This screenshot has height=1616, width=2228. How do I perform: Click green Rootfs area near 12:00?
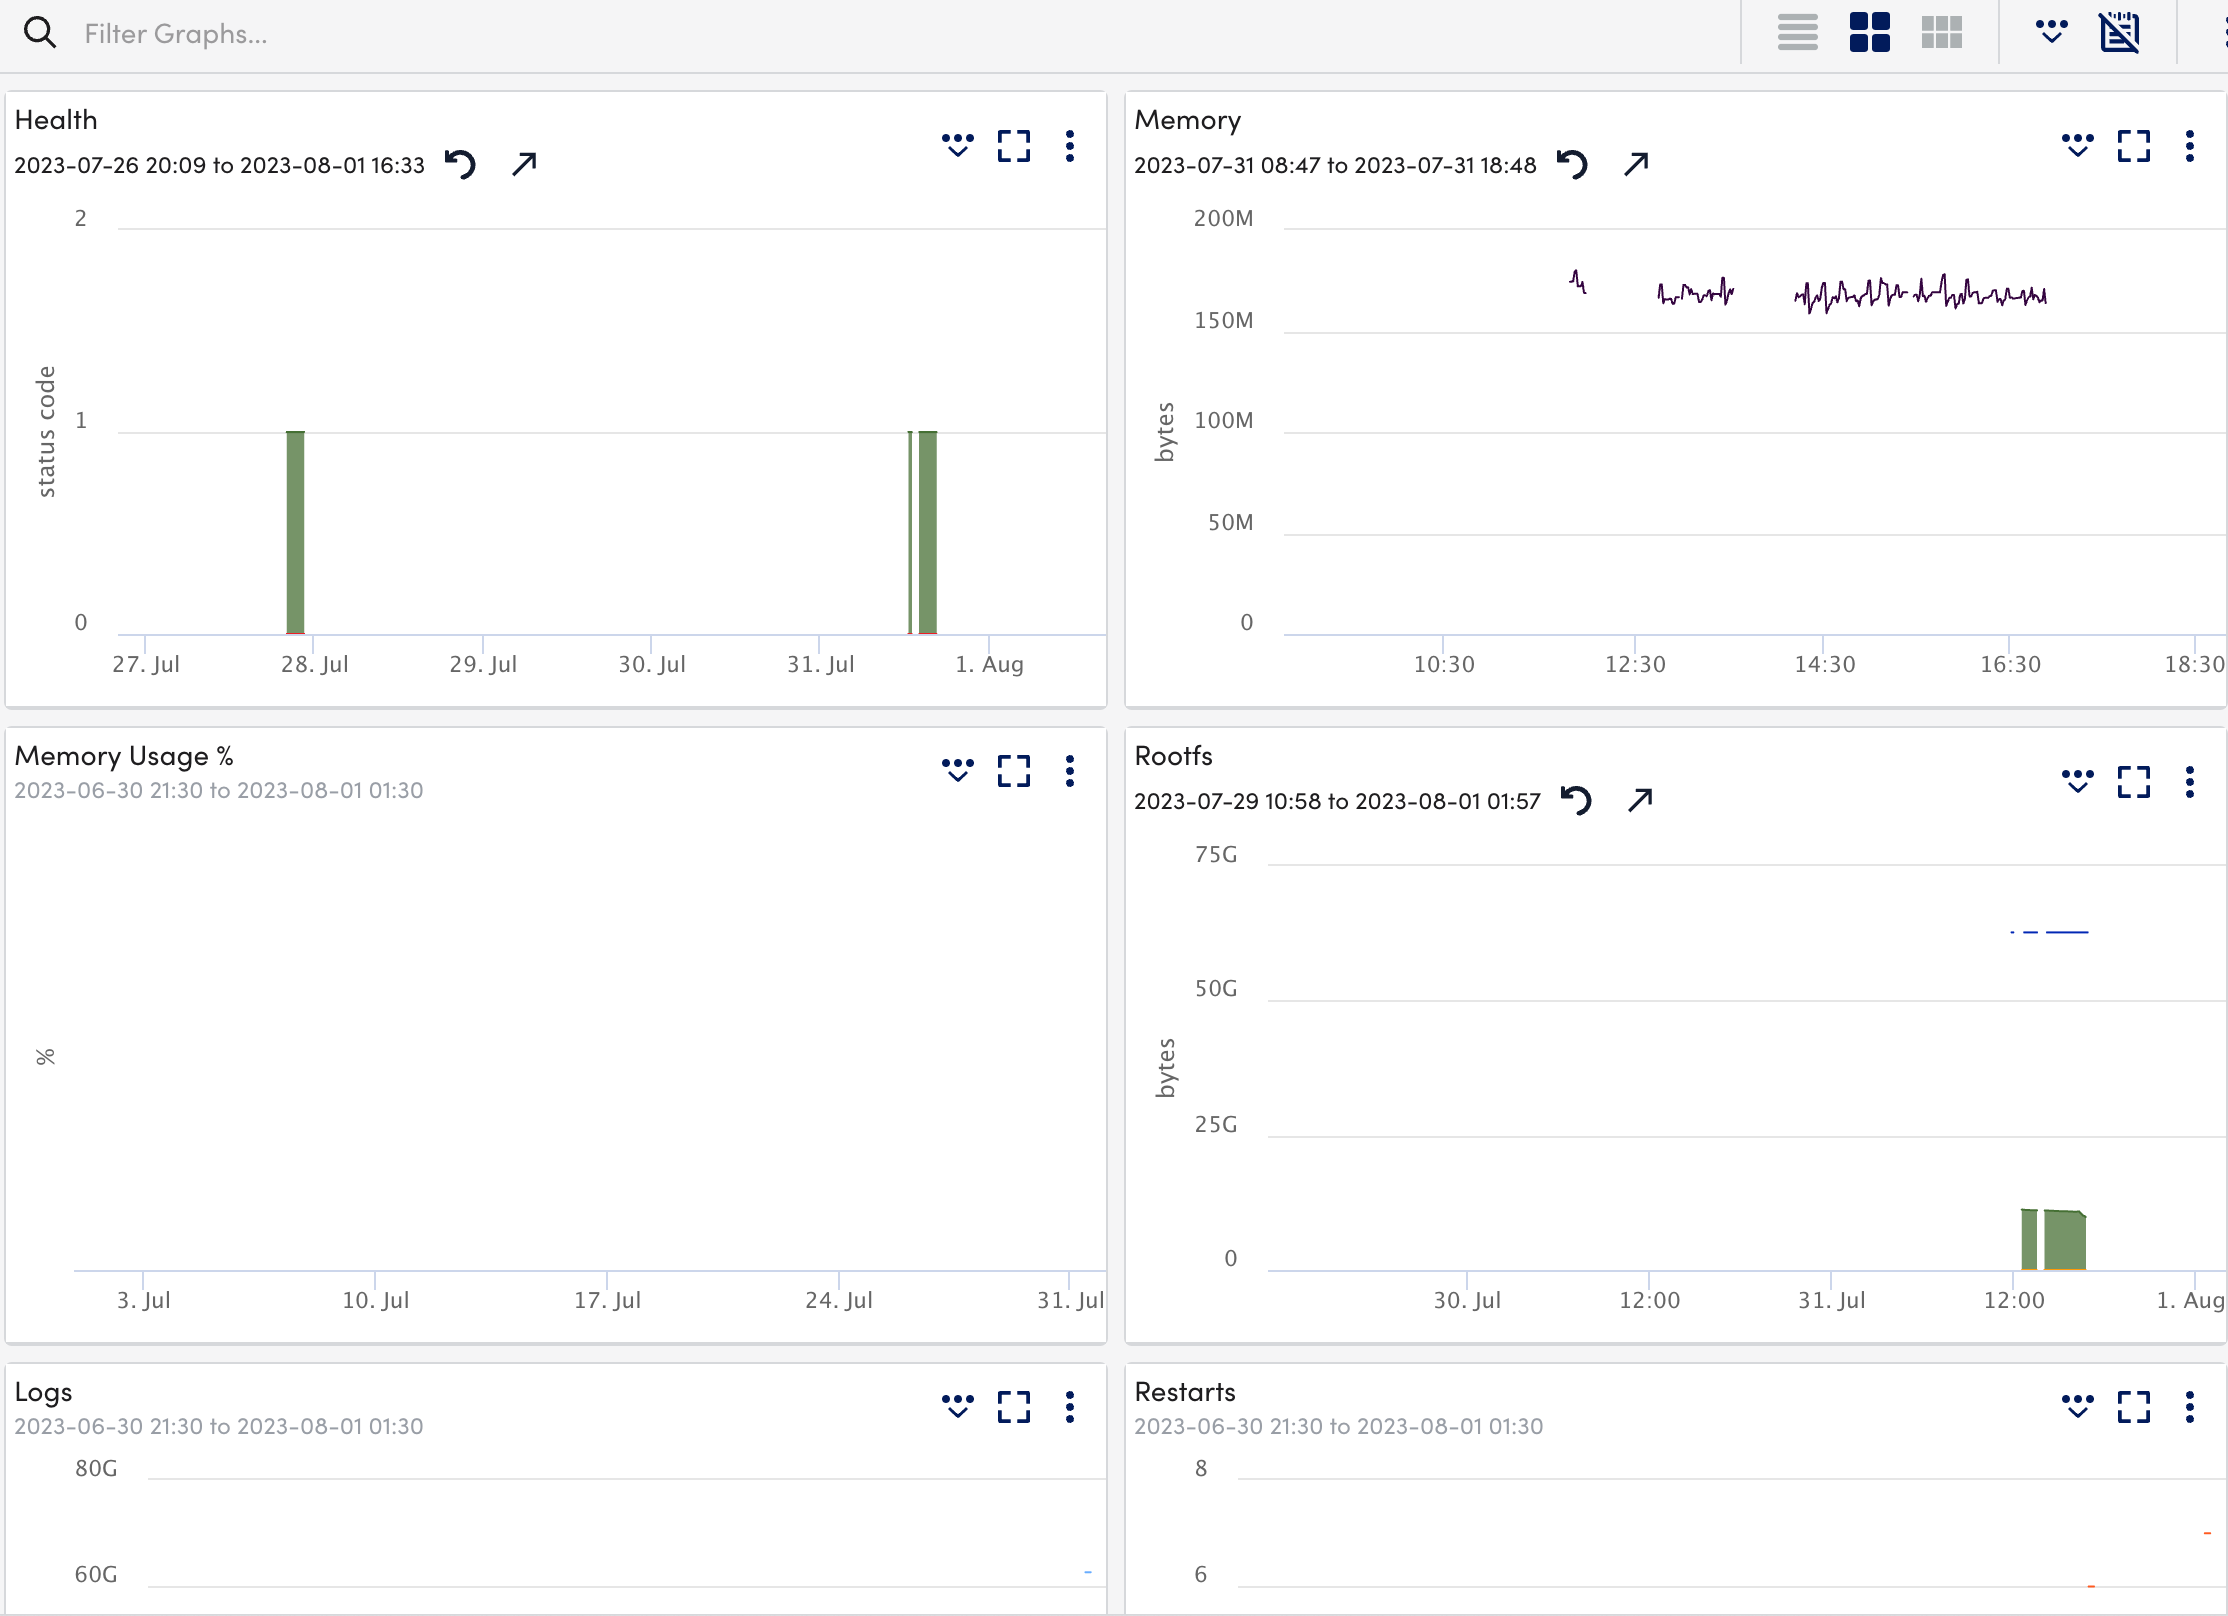[2064, 1240]
